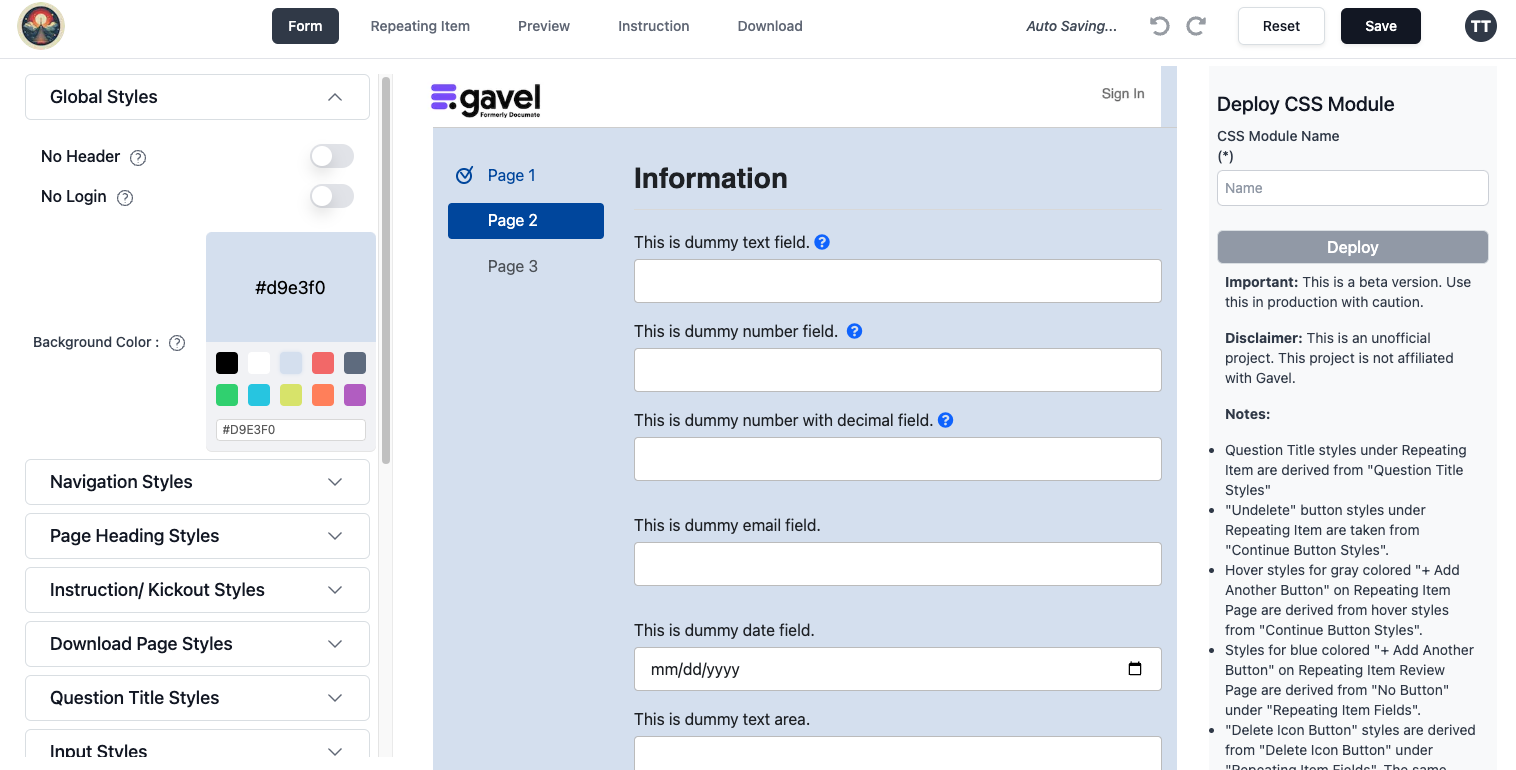
Task: Click the redo arrow icon
Action: (x=1196, y=26)
